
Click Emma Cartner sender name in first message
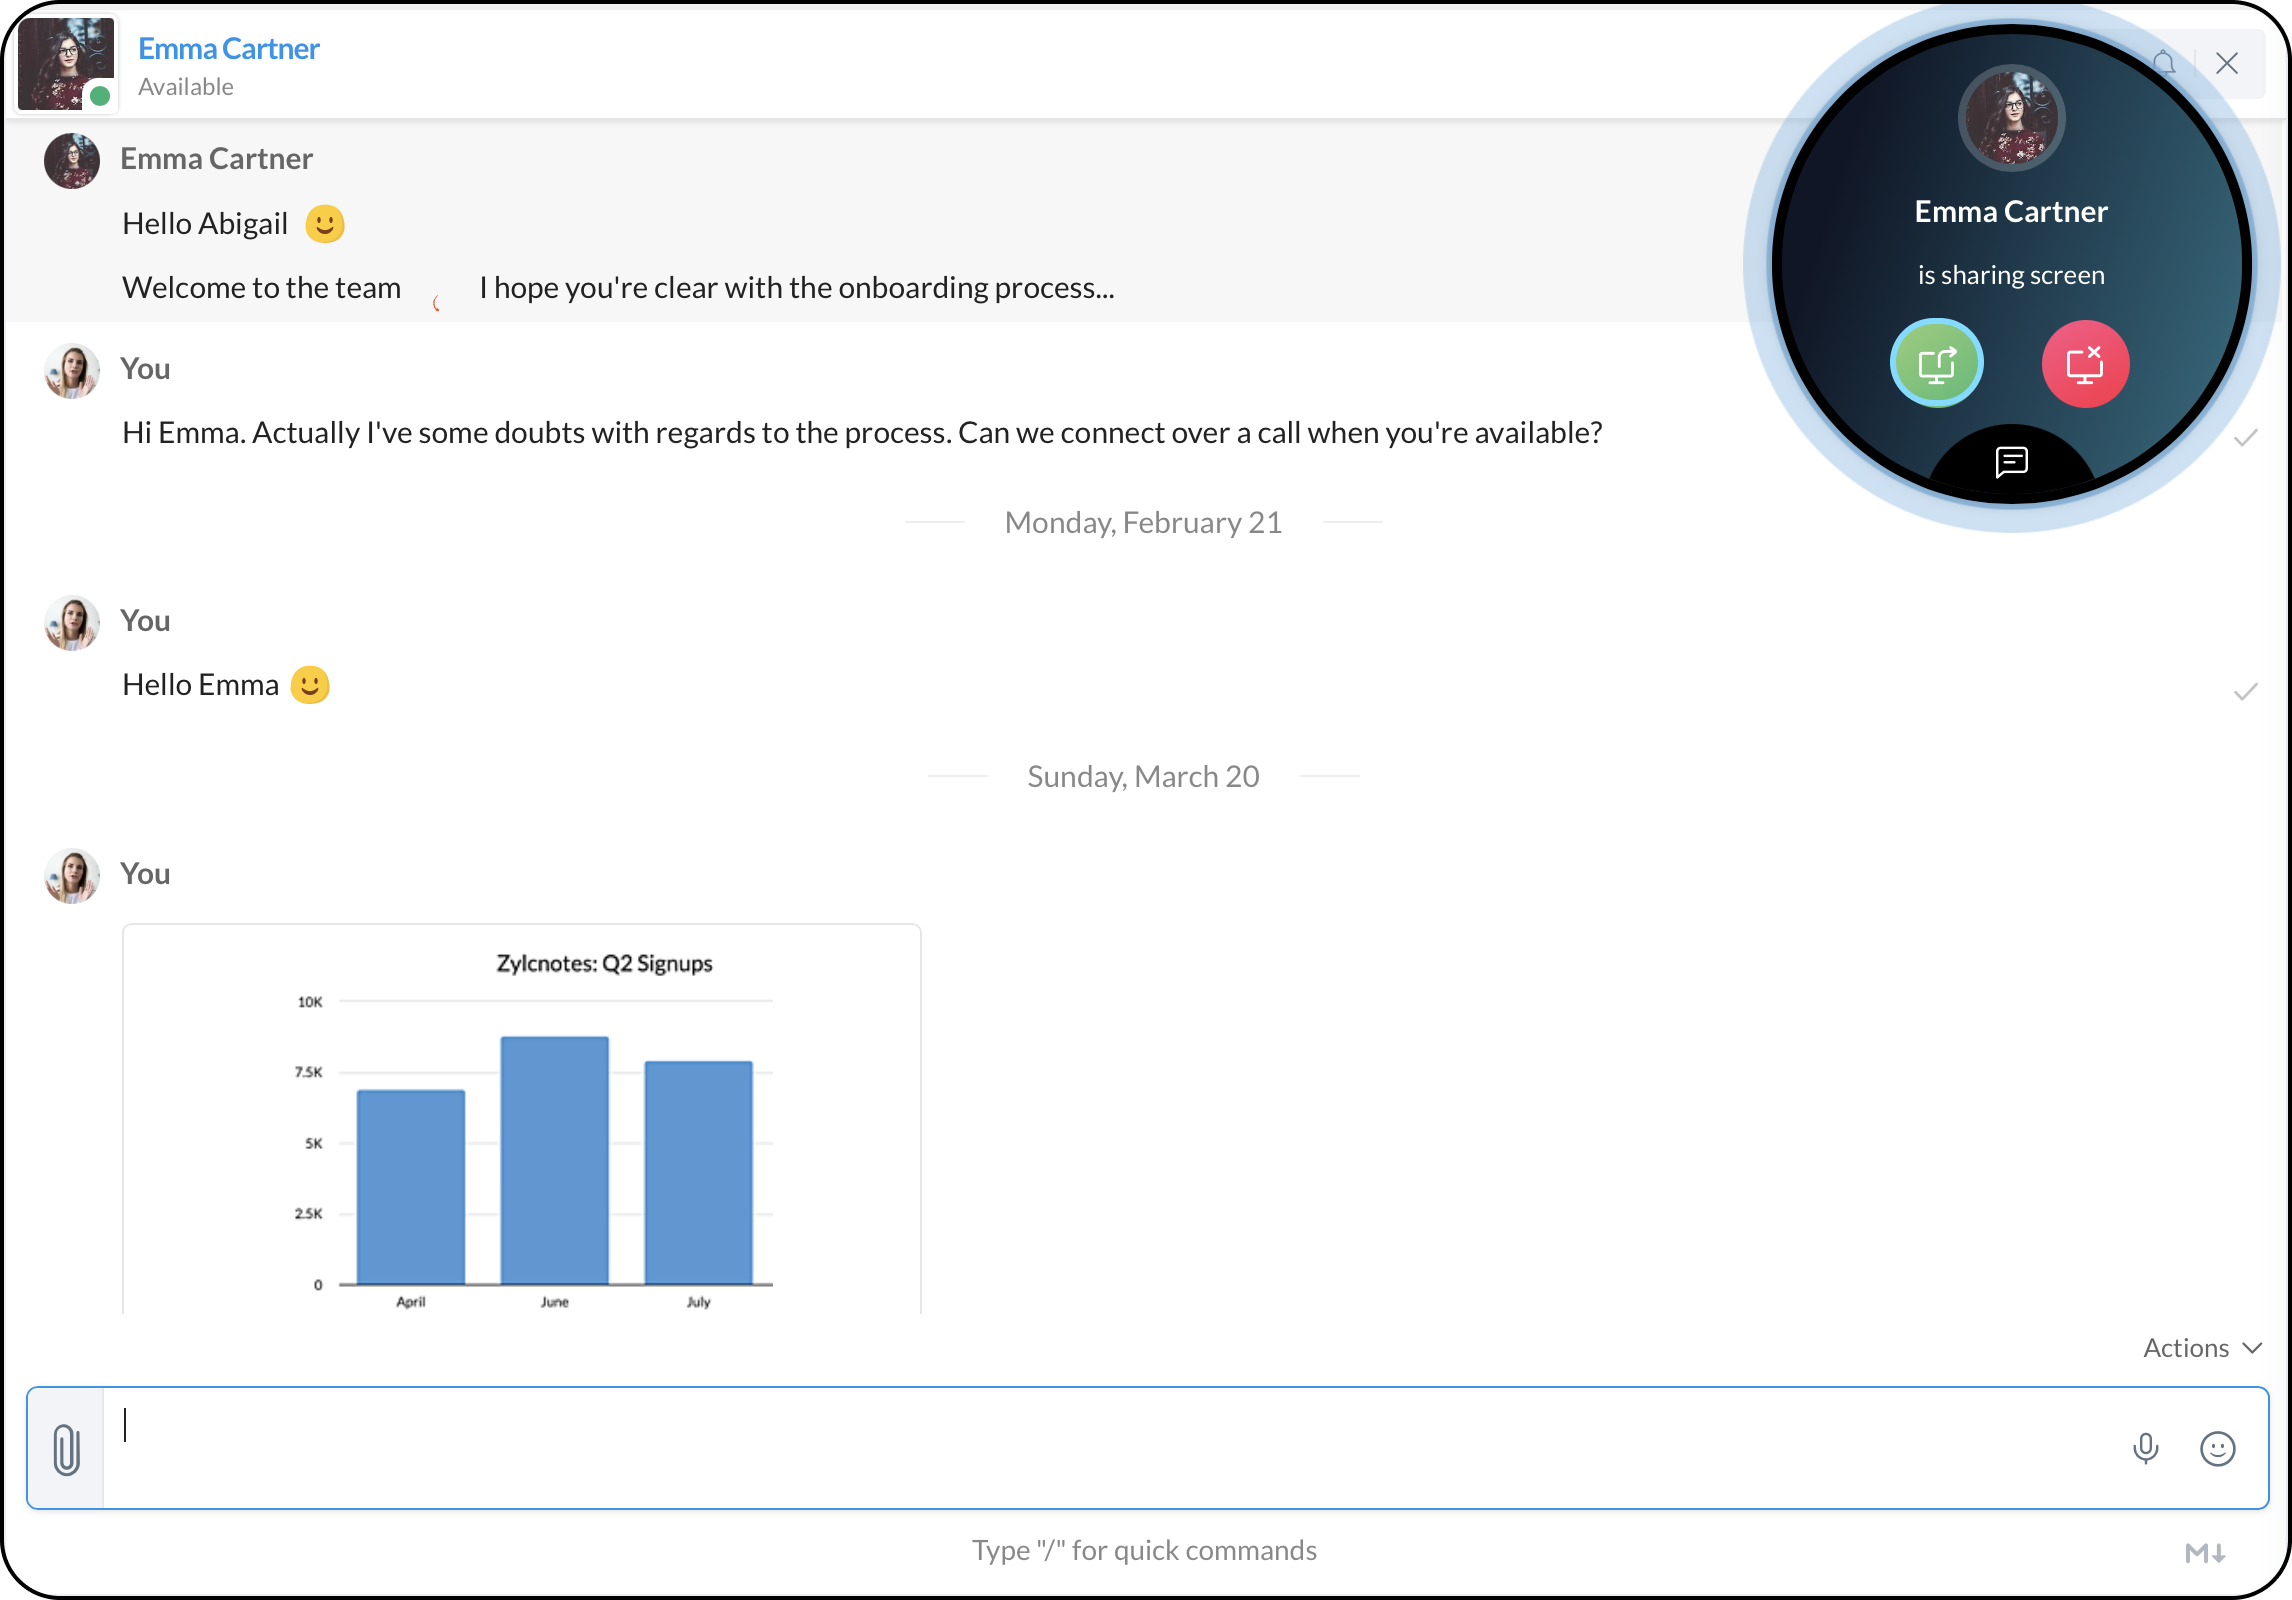click(x=216, y=158)
